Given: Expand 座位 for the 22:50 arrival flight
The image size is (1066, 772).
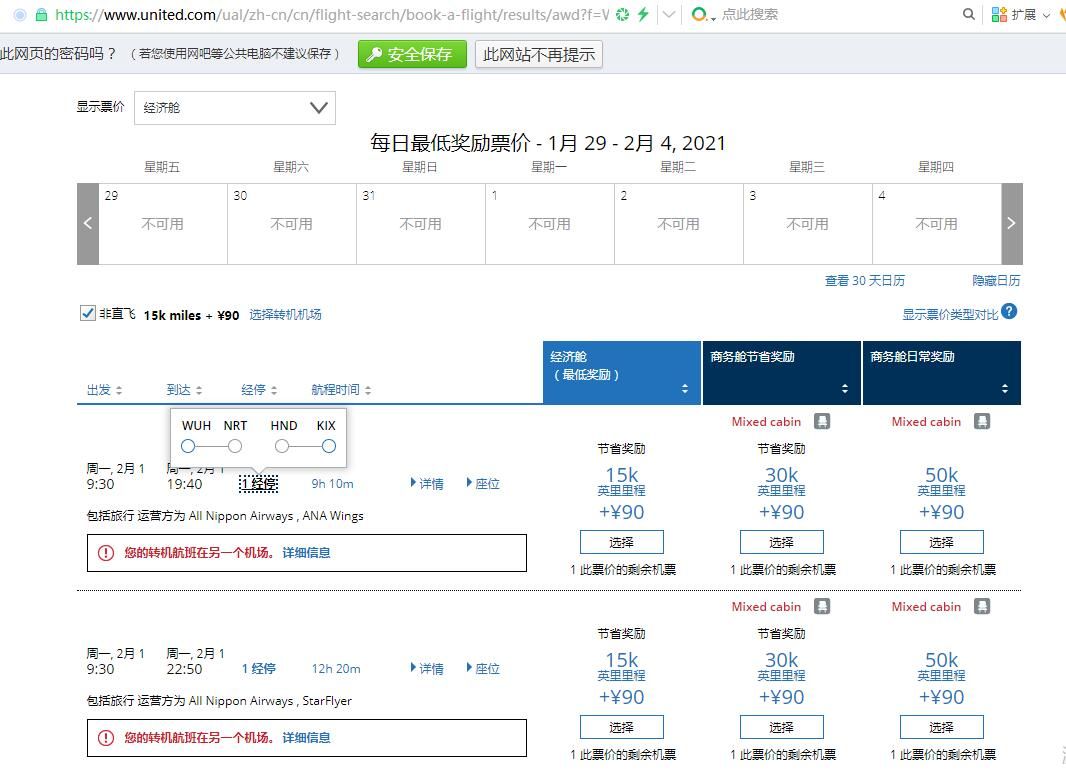Looking at the screenshot, I should [x=483, y=669].
